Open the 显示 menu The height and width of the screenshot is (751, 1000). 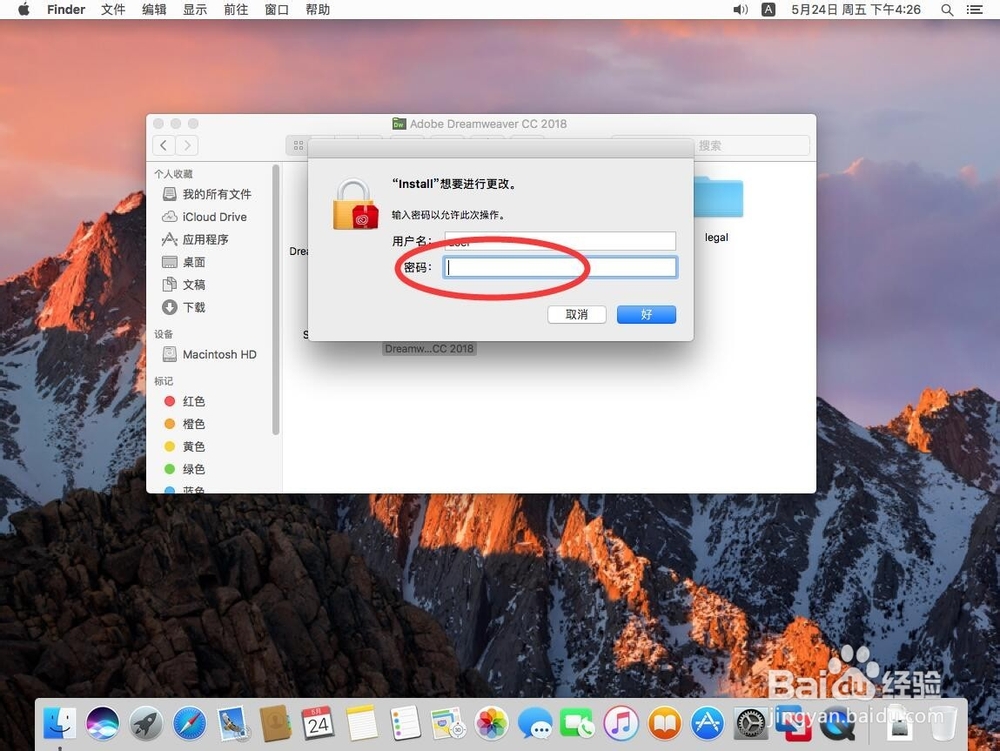(195, 10)
